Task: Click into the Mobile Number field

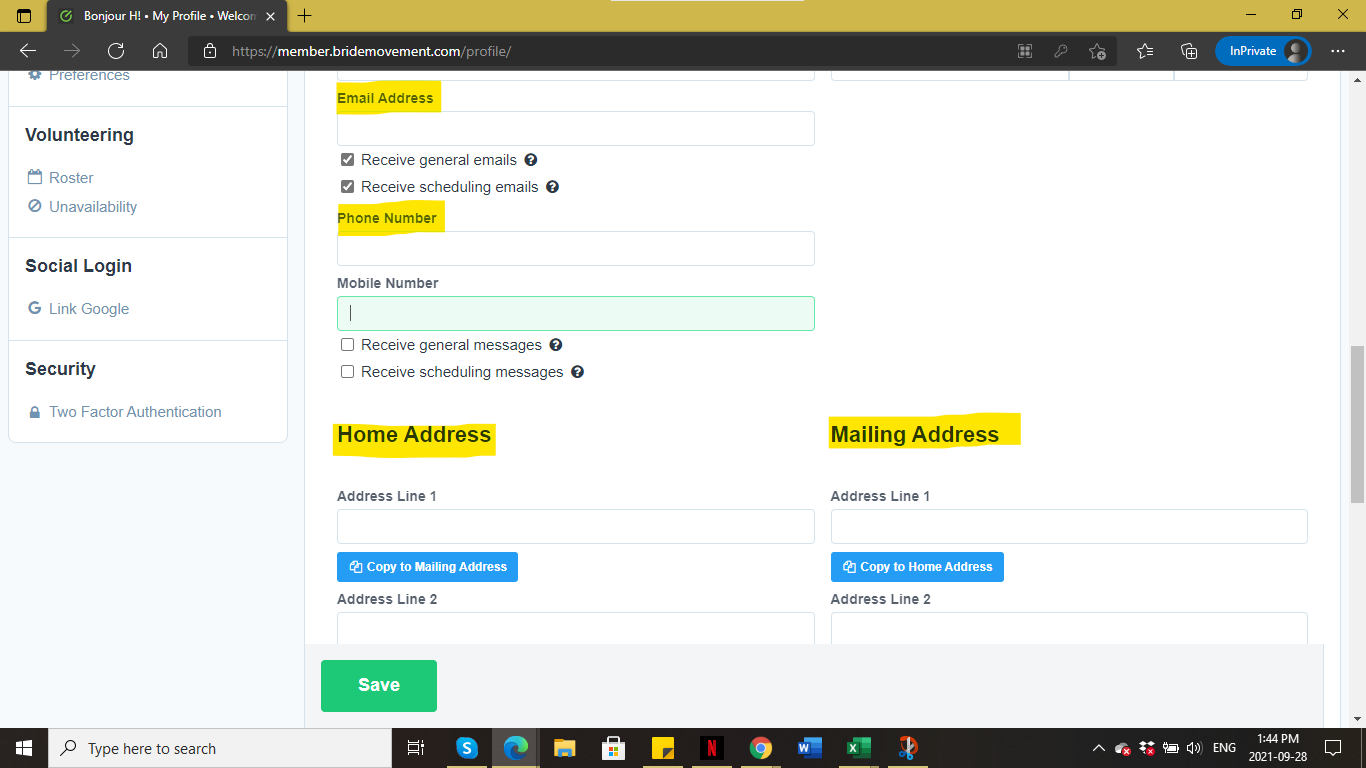Action: [576, 313]
